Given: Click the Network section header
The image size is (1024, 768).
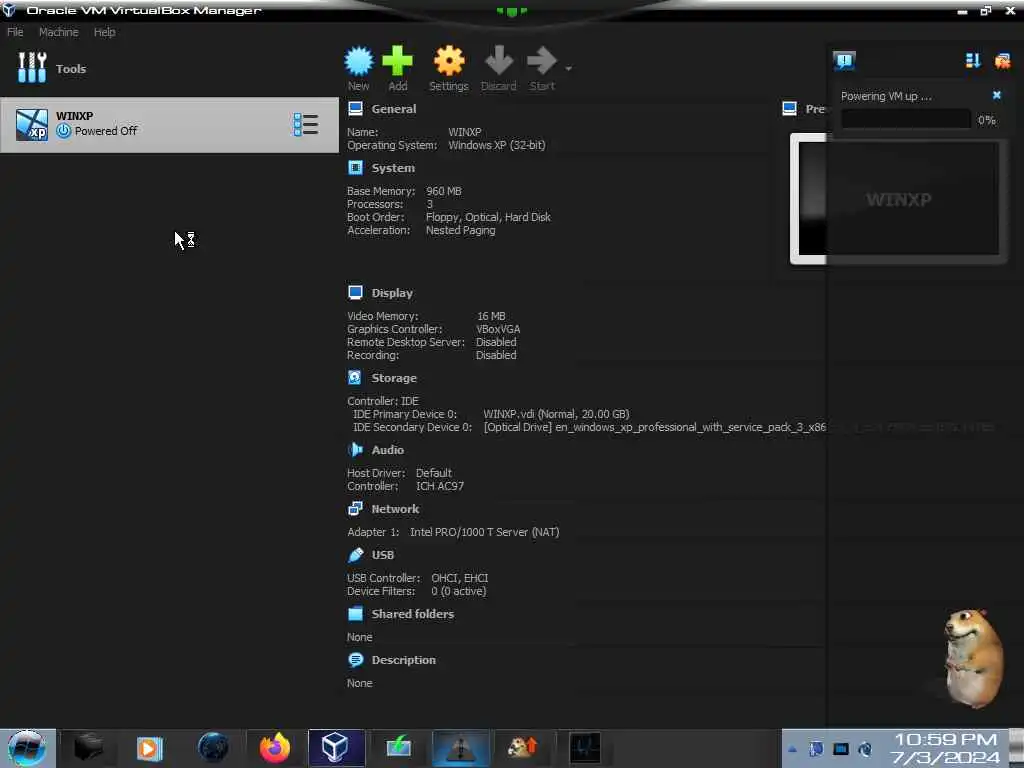Looking at the screenshot, I should pyautogui.click(x=395, y=509).
